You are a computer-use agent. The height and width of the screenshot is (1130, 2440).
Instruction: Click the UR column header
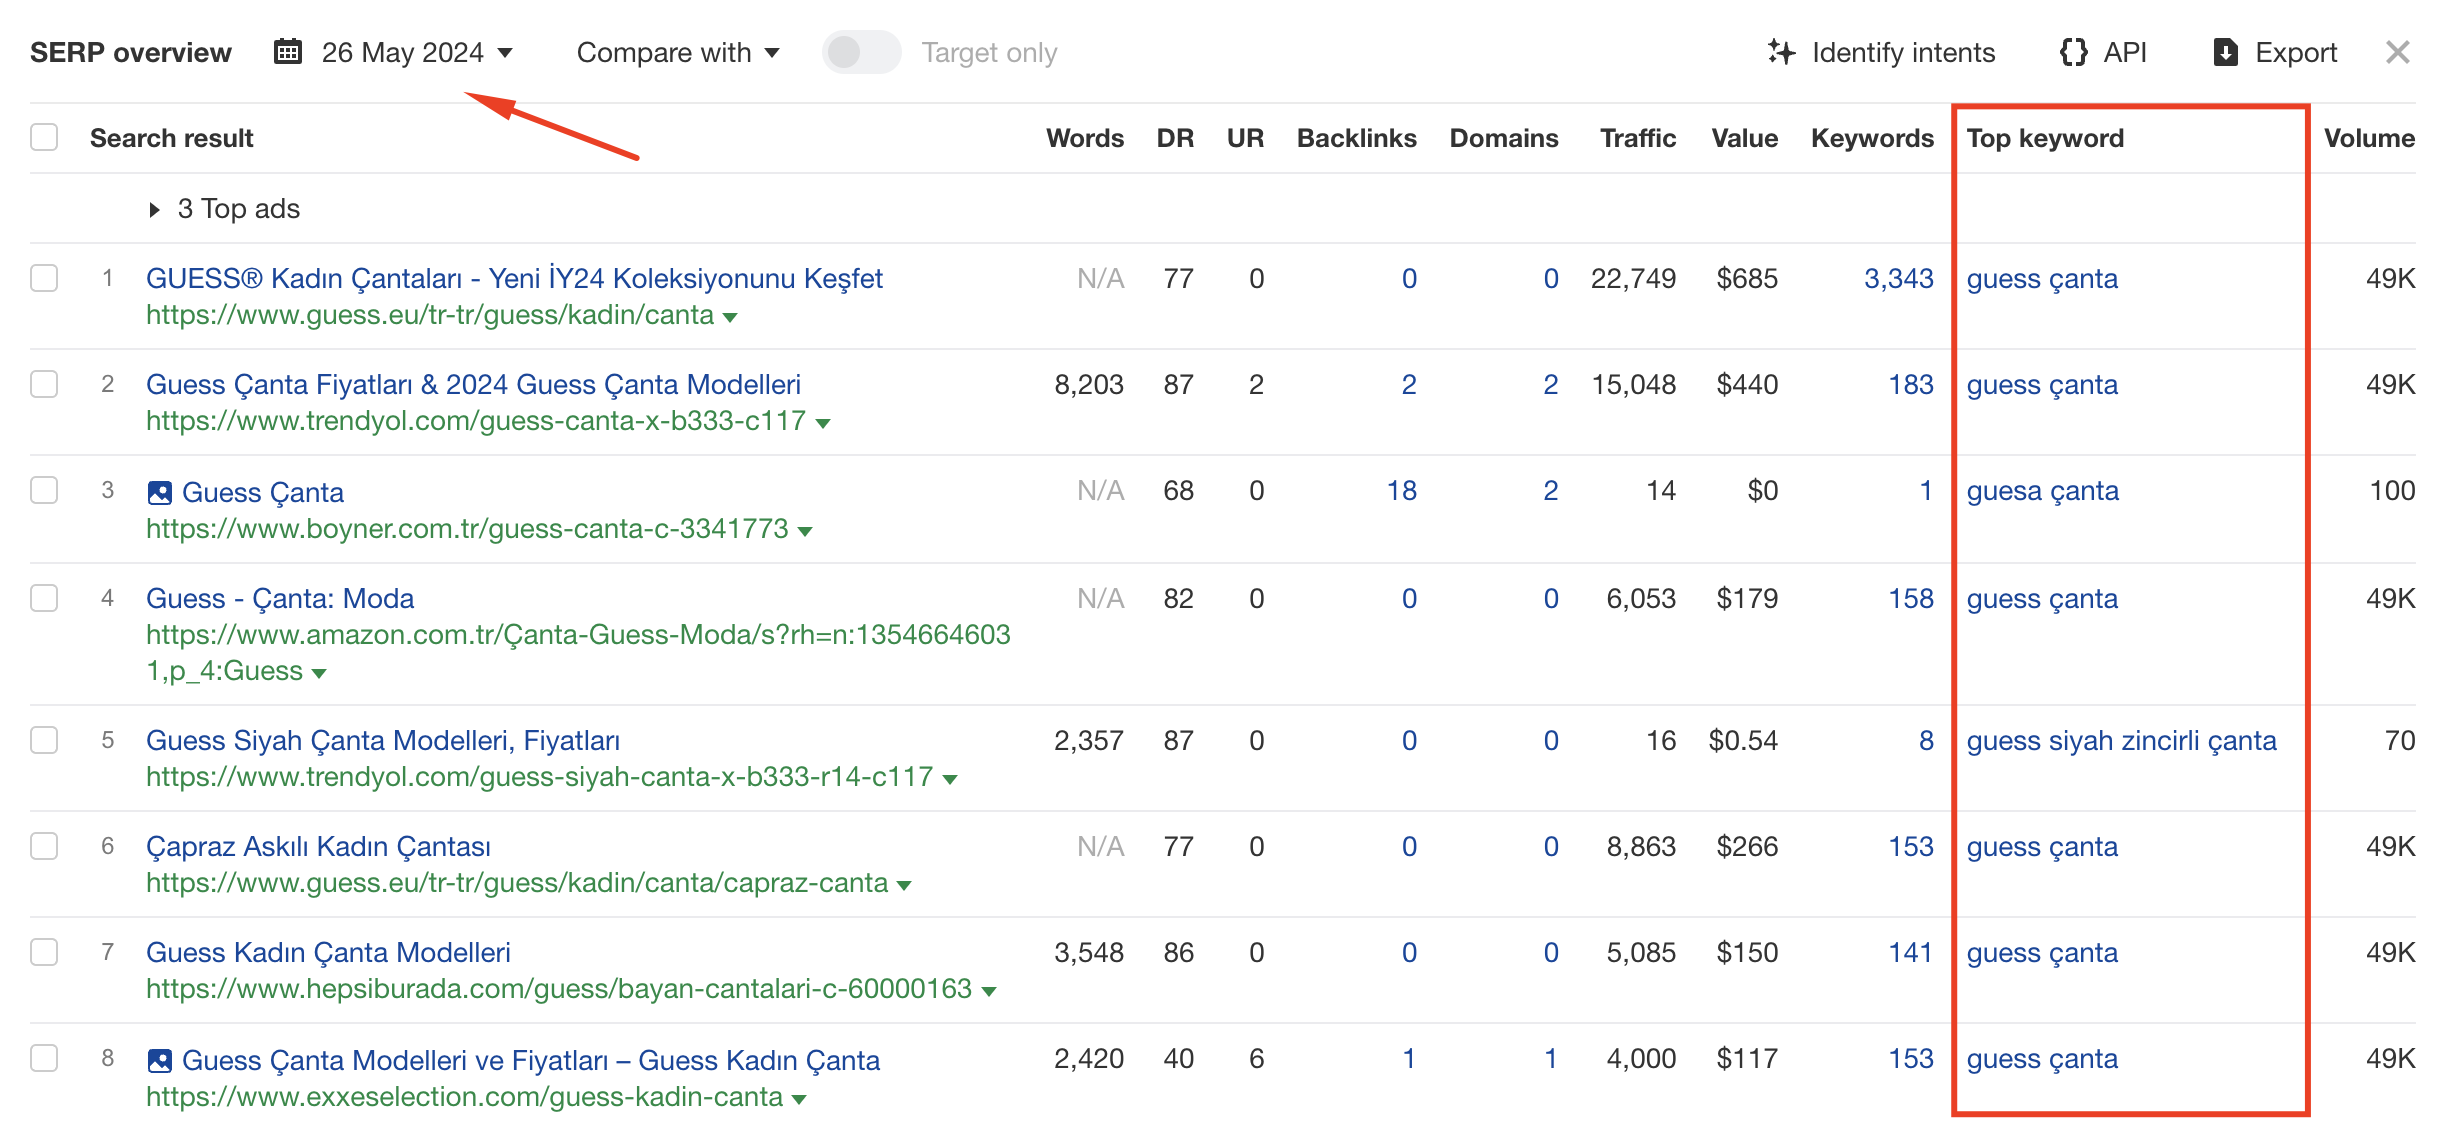(1245, 138)
